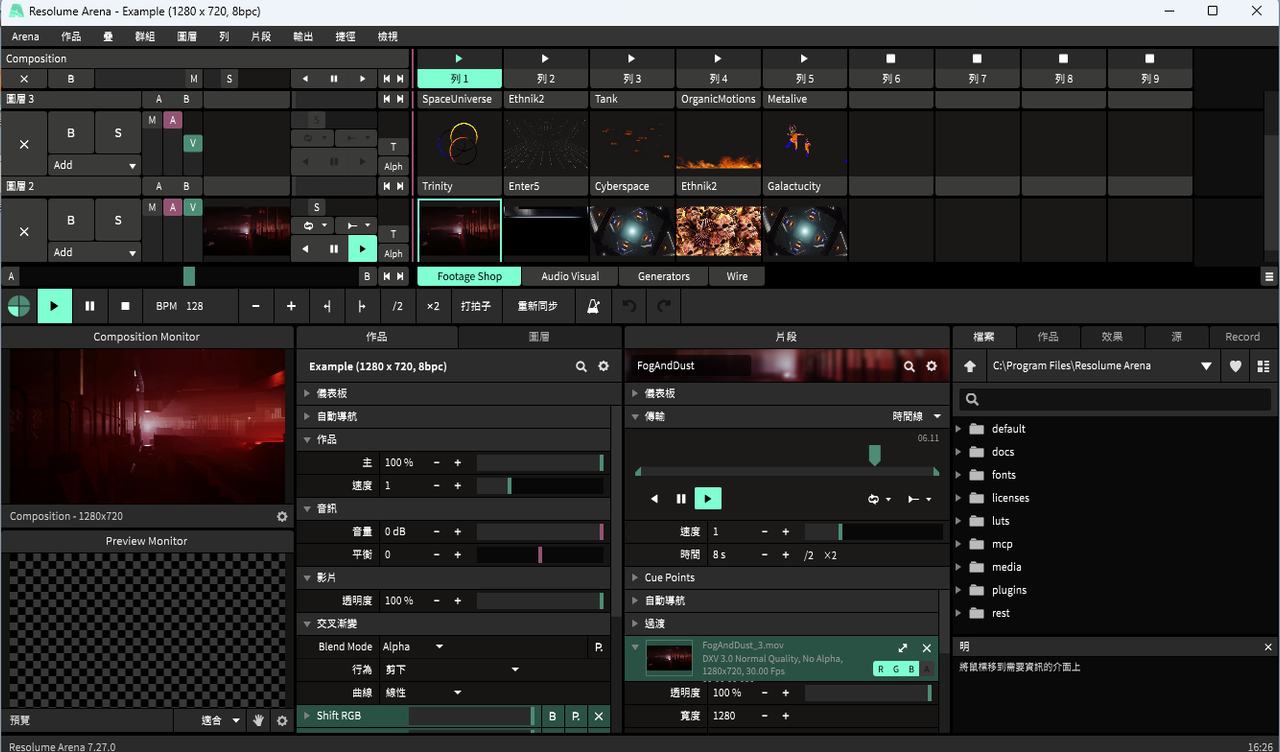This screenshot has width=1280, height=752.
Task: Click the 打拍子 tap tempo button
Action: (476, 306)
